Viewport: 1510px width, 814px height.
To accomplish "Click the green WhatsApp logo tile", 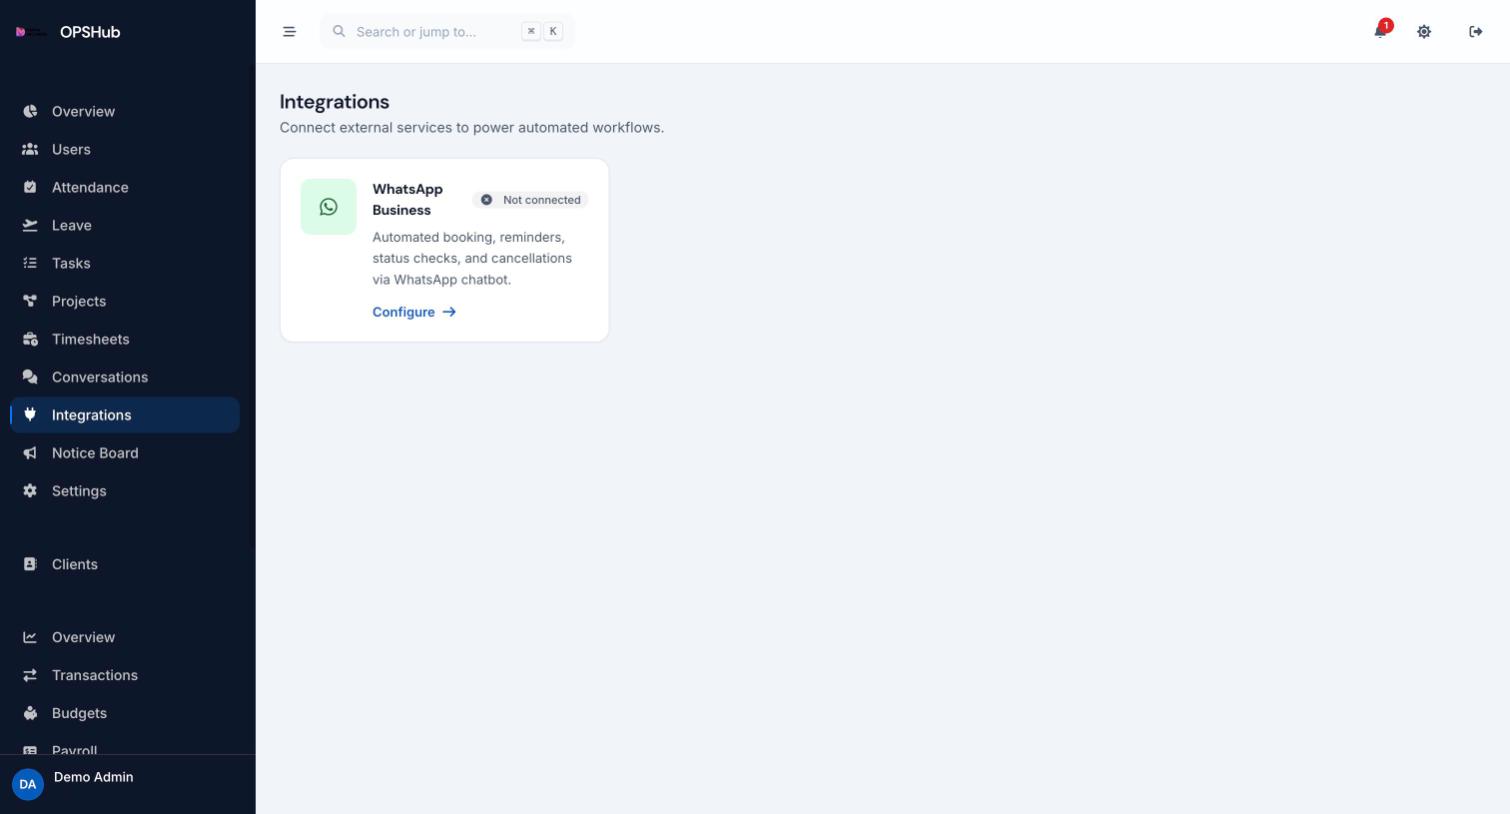I will tap(328, 207).
